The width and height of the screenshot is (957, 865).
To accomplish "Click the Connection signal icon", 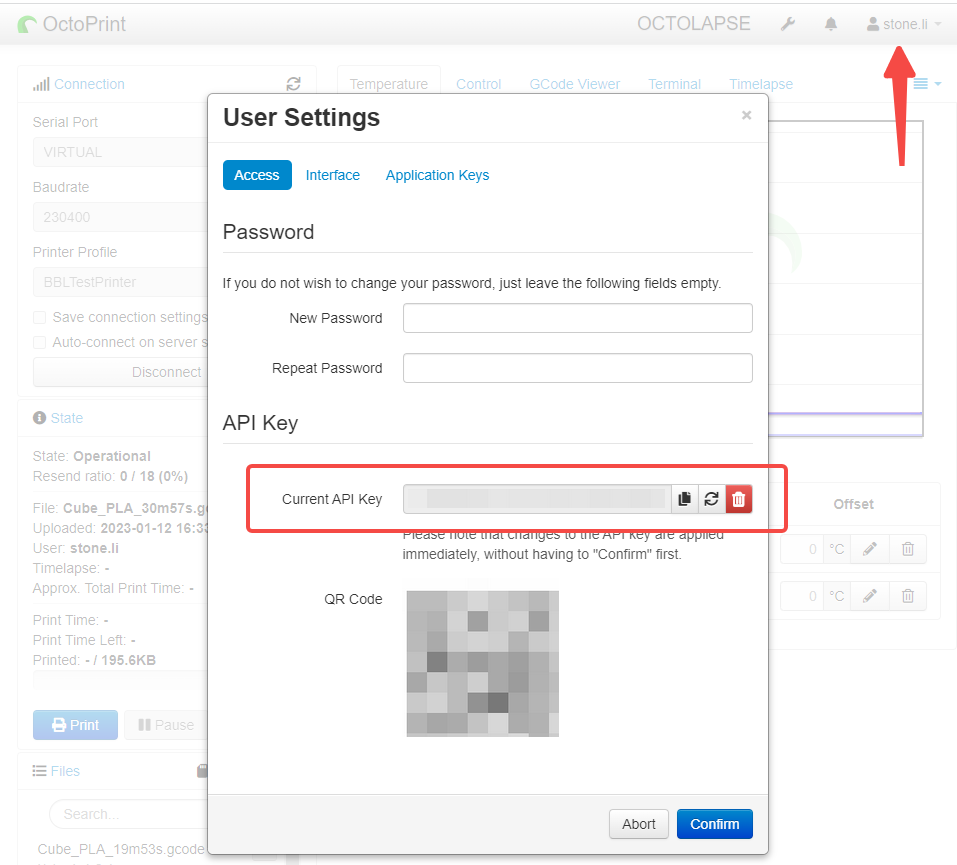I will tap(41, 84).
